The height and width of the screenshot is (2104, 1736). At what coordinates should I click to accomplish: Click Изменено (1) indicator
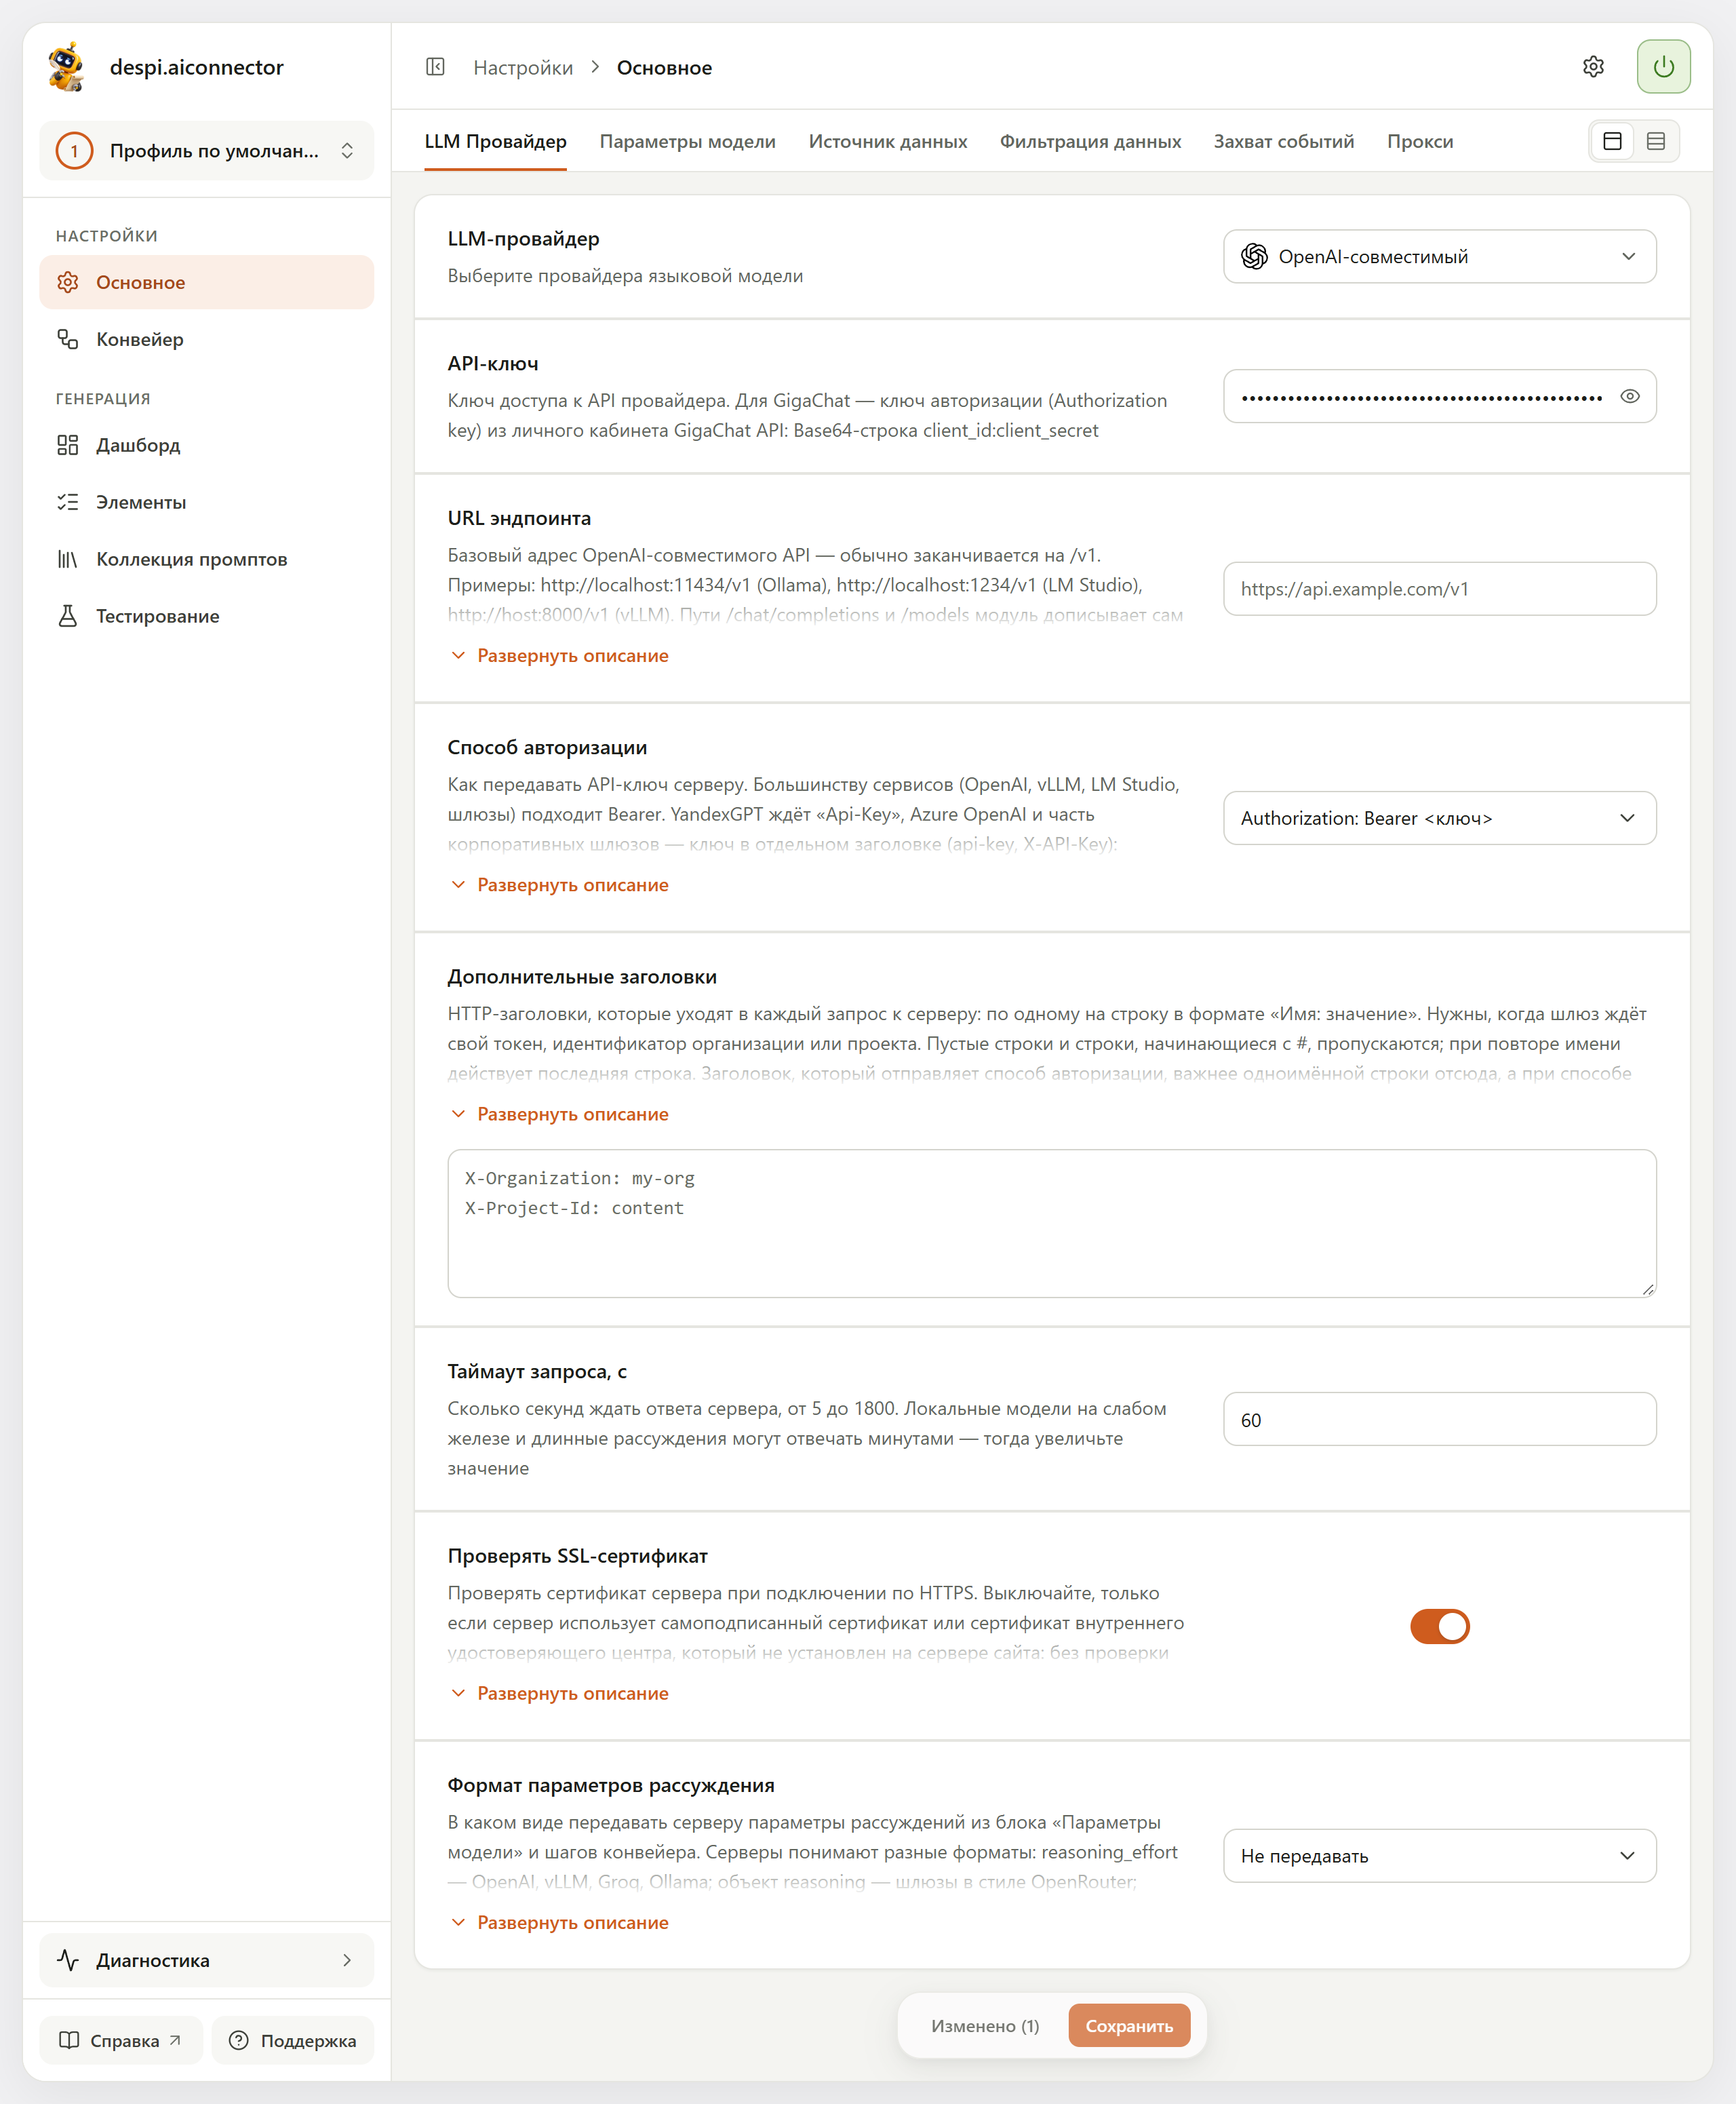pos(985,2026)
